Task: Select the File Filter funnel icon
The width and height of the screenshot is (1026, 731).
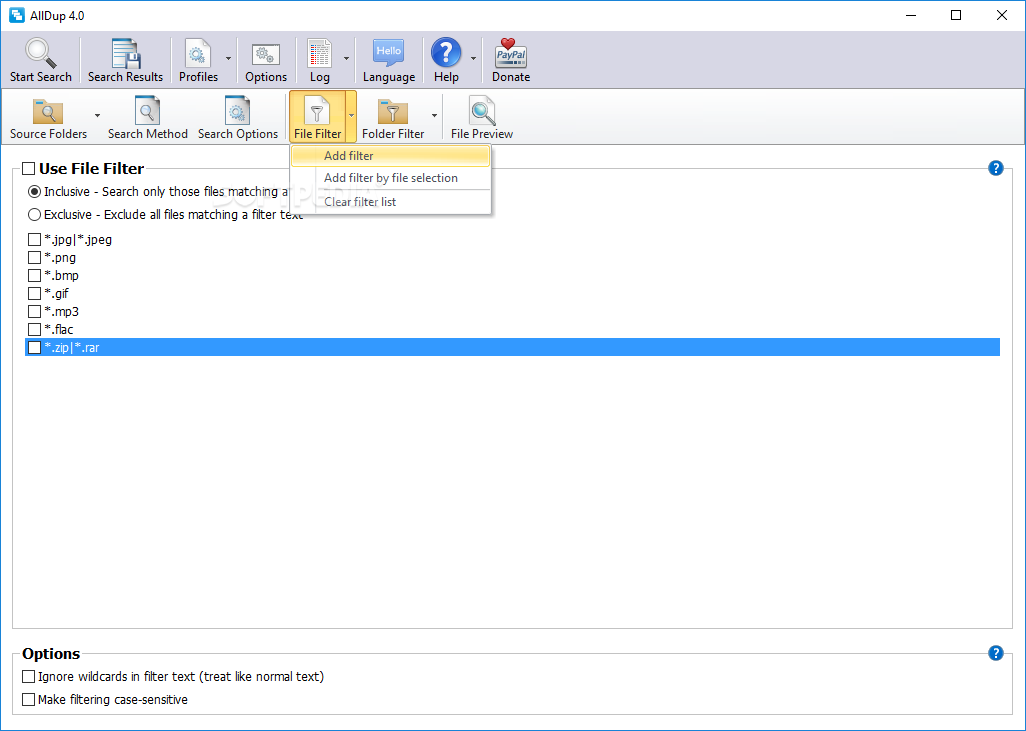Action: [317, 111]
